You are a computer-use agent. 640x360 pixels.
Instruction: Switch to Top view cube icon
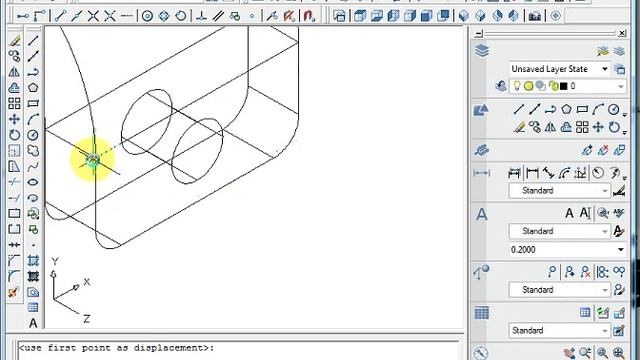[x=360, y=16]
